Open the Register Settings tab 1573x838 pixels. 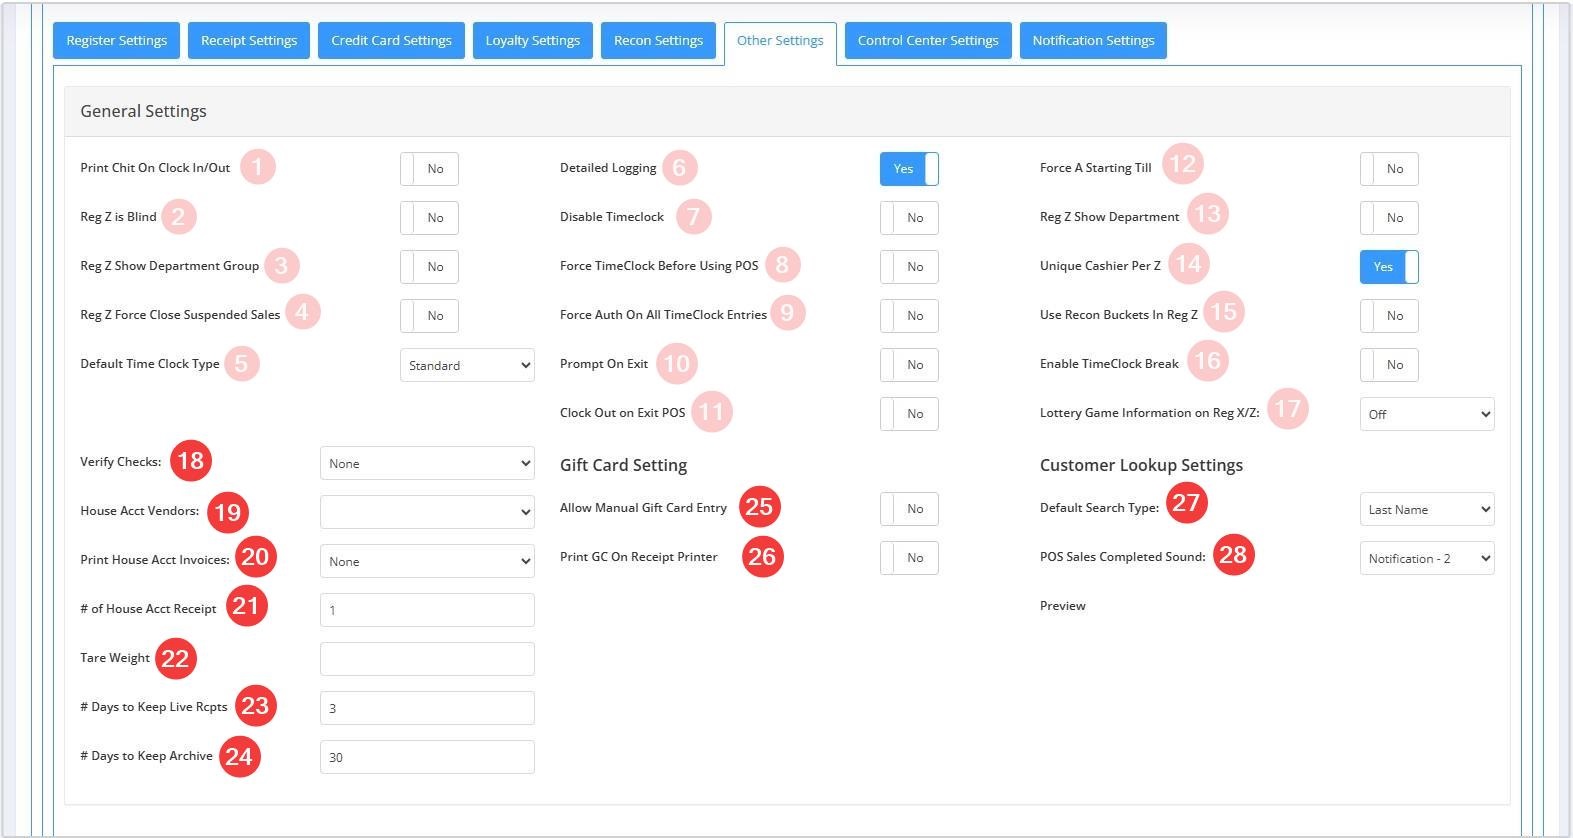[x=116, y=41]
